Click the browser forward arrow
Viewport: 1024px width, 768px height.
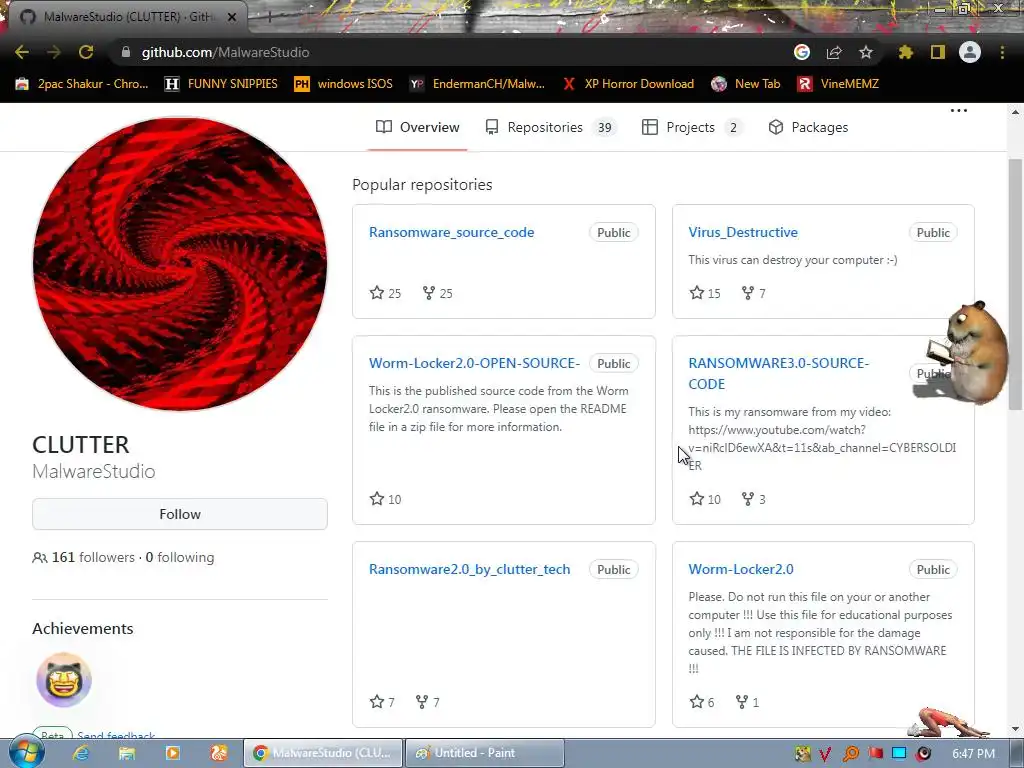(x=54, y=52)
